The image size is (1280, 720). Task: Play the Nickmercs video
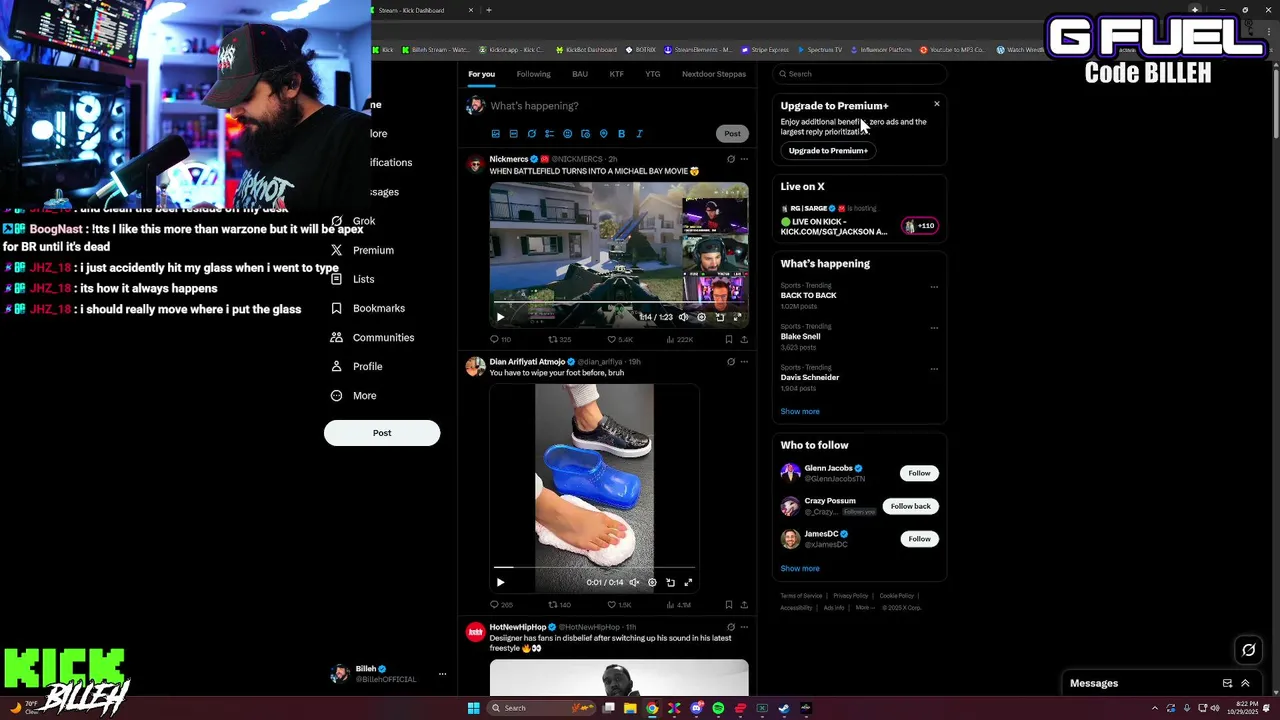coord(500,317)
